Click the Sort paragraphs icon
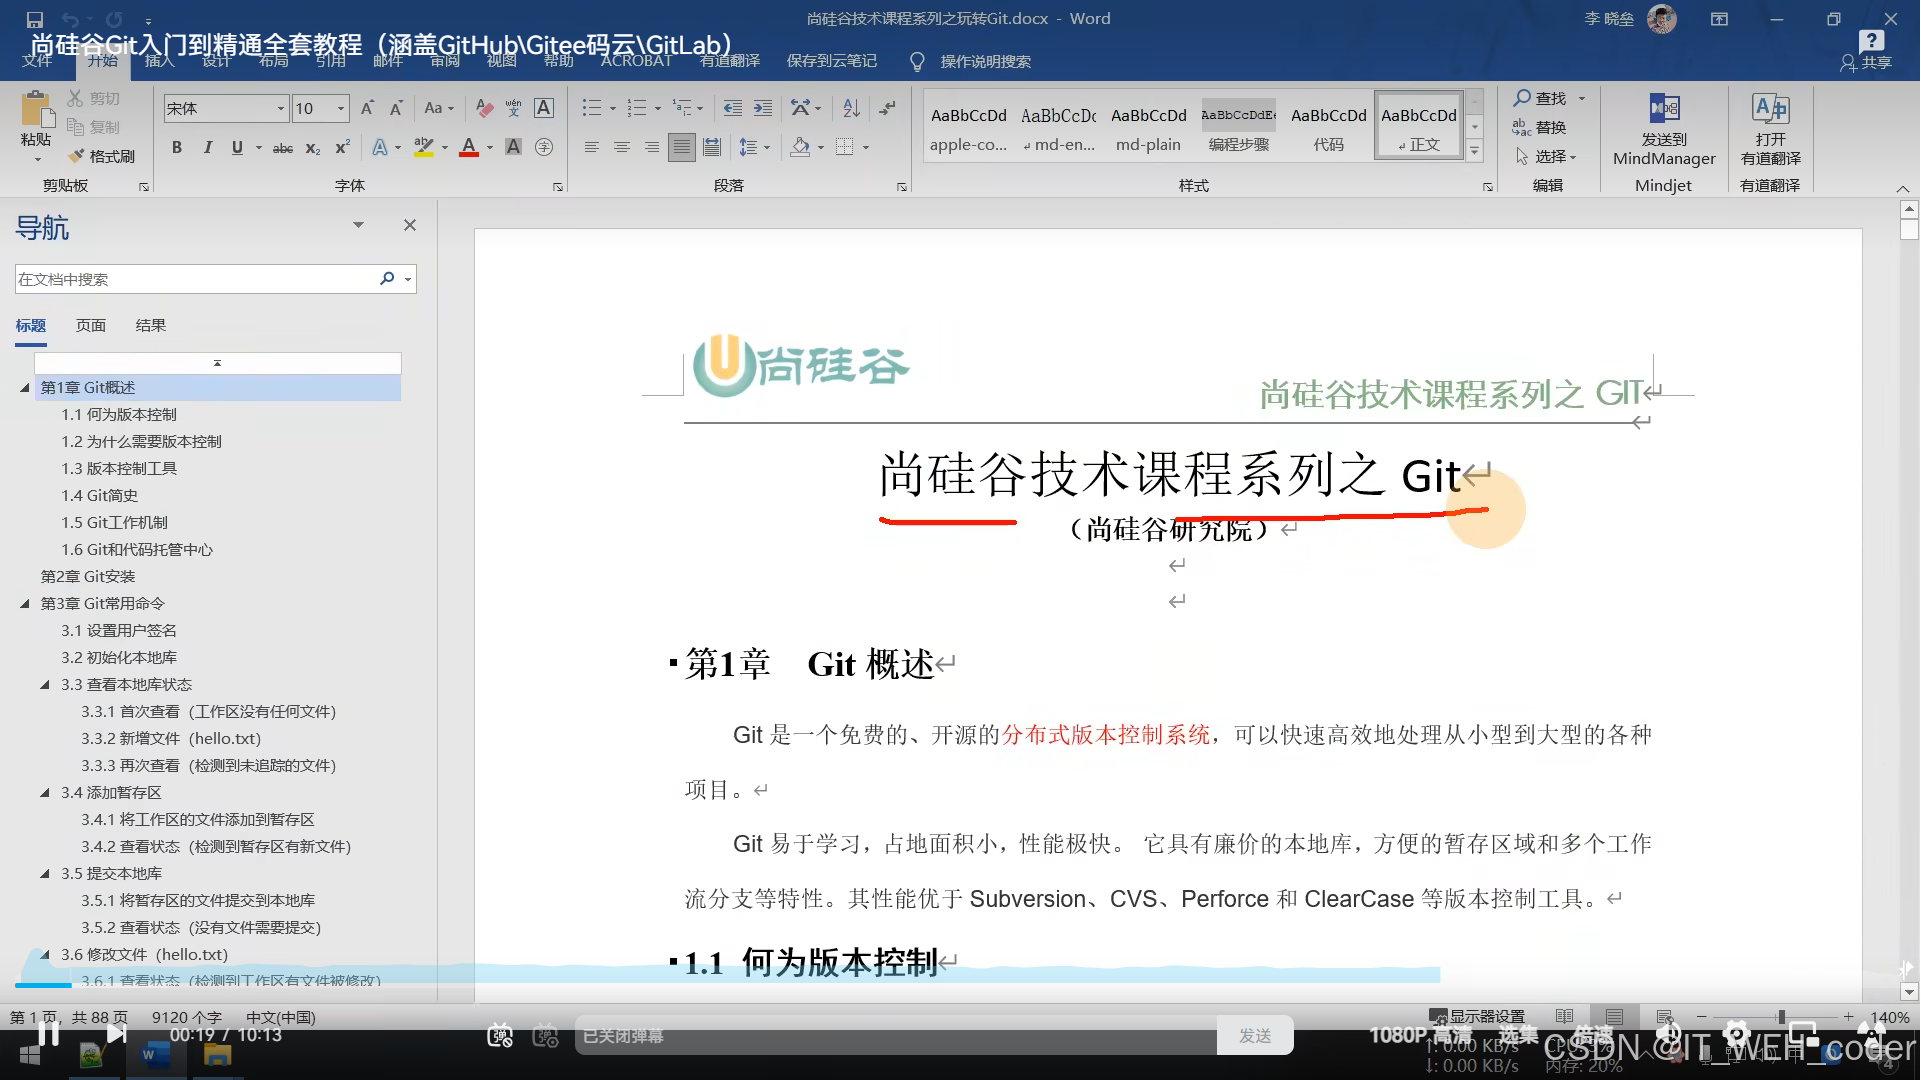The height and width of the screenshot is (1080, 1921). click(851, 108)
